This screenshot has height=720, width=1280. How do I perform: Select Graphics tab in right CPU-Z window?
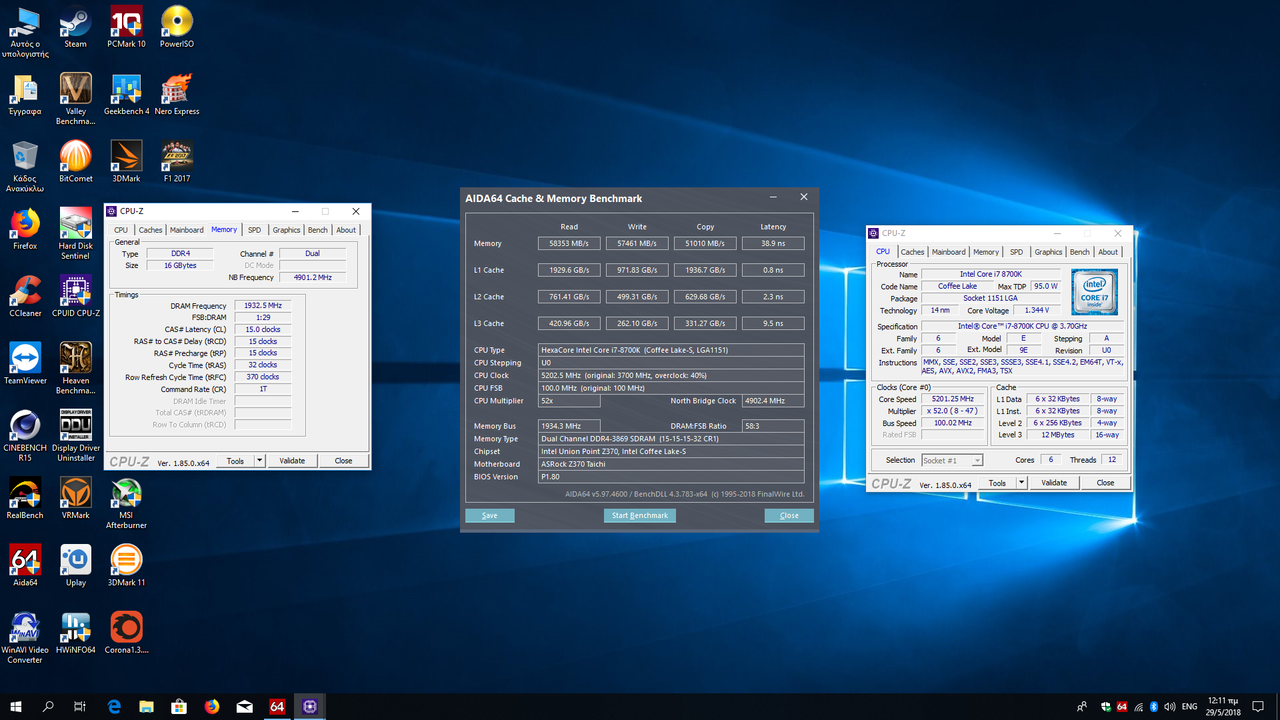(x=1048, y=252)
